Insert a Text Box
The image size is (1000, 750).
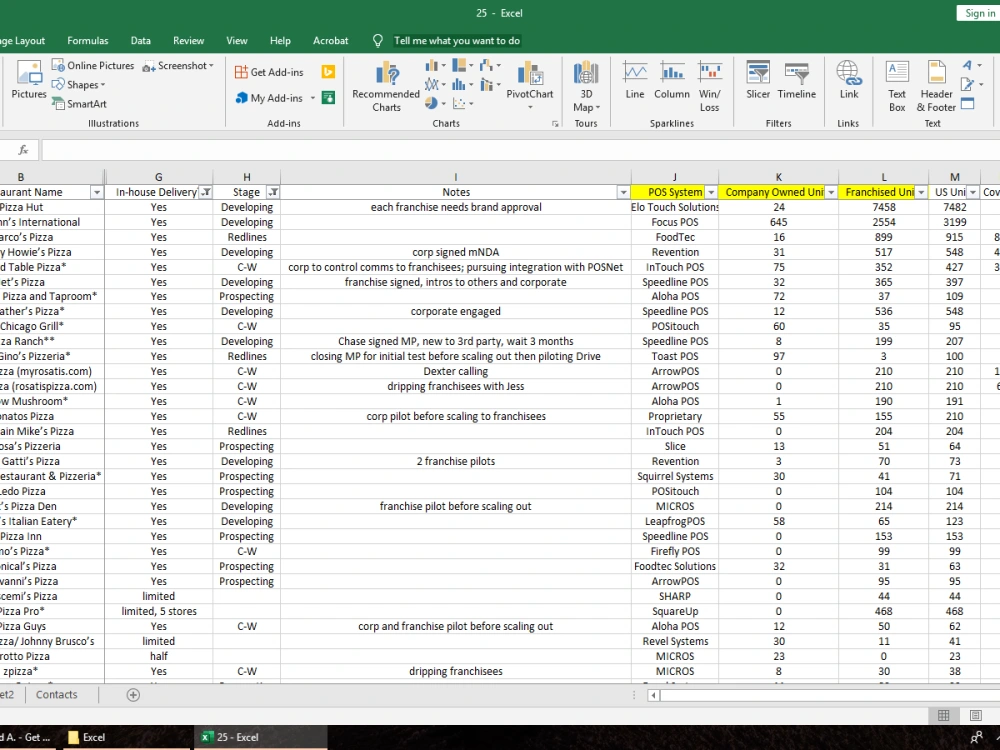[897, 87]
